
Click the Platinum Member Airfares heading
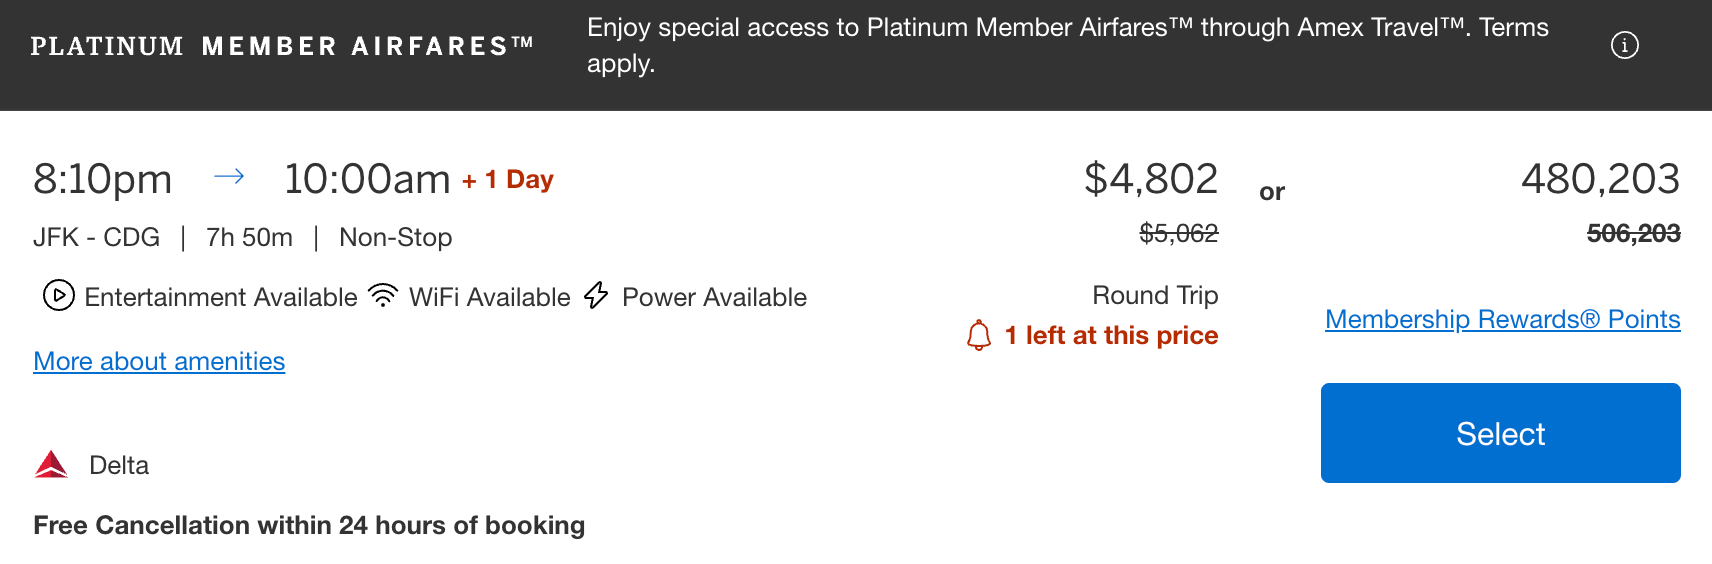[x=282, y=46]
